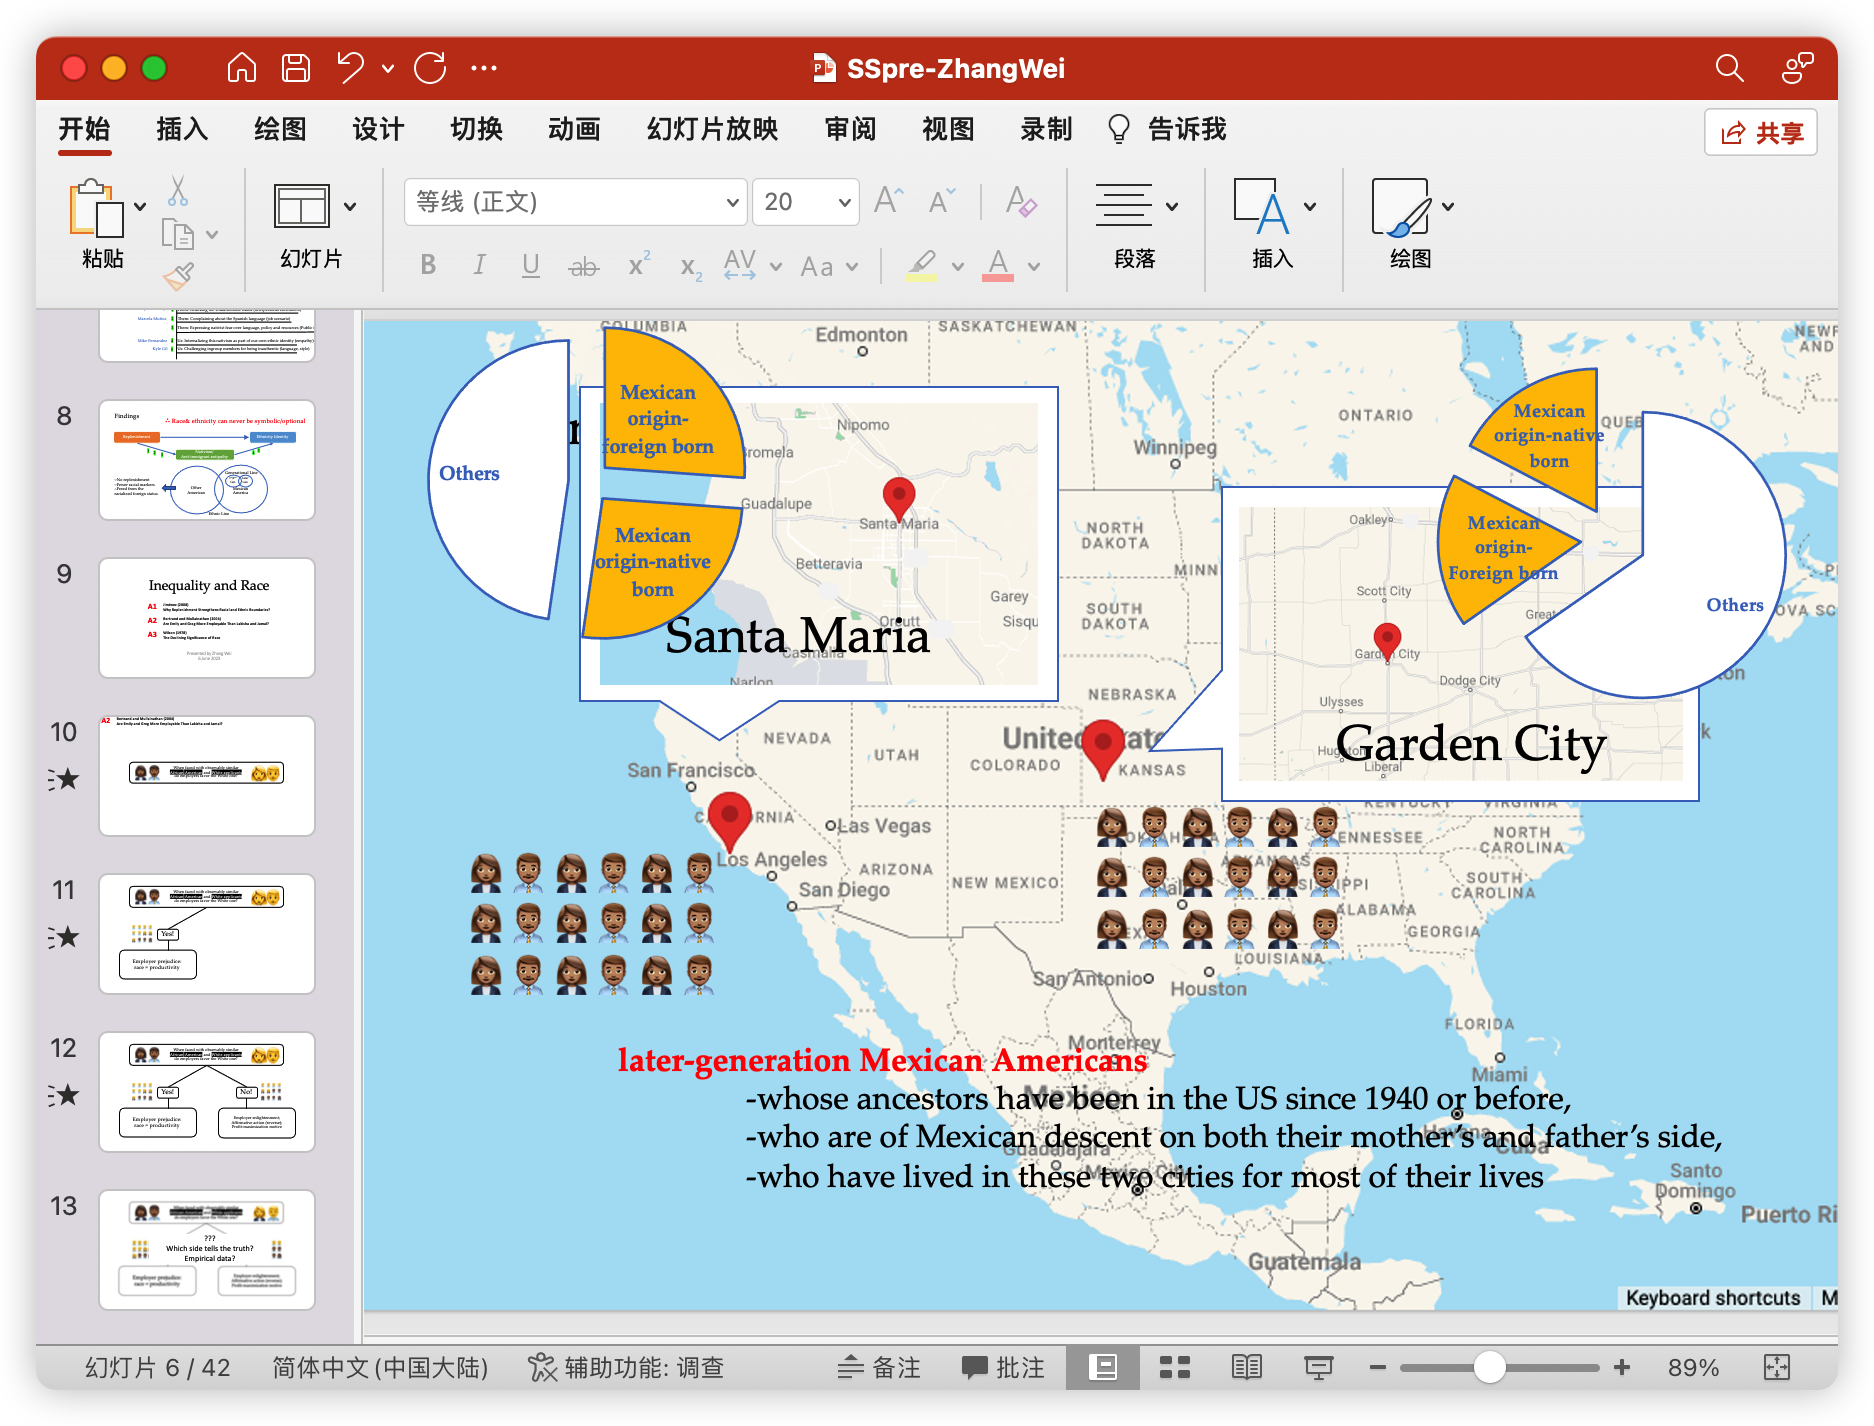Viewport: 1874px width, 1426px height.
Task: Switch to the 切换 (Transitions) tab
Action: coord(476,130)
